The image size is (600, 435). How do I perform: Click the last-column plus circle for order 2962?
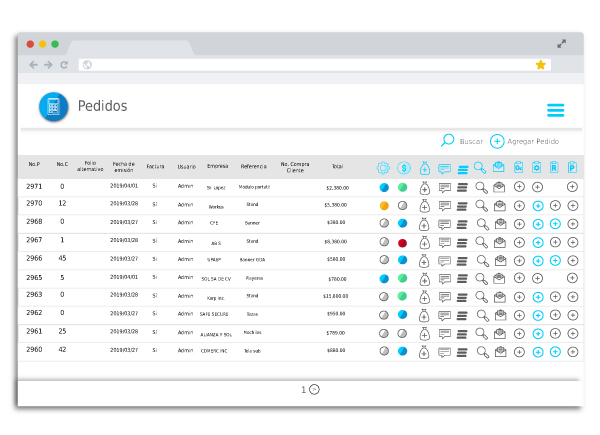pos(572,314)
